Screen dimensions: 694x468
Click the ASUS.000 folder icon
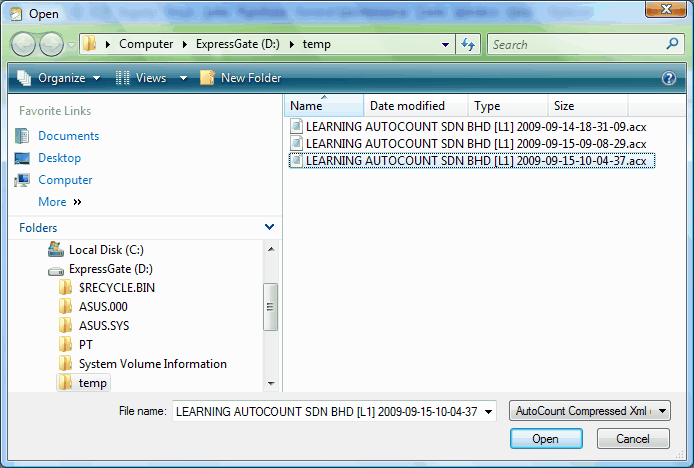click(x=66, y=306)
